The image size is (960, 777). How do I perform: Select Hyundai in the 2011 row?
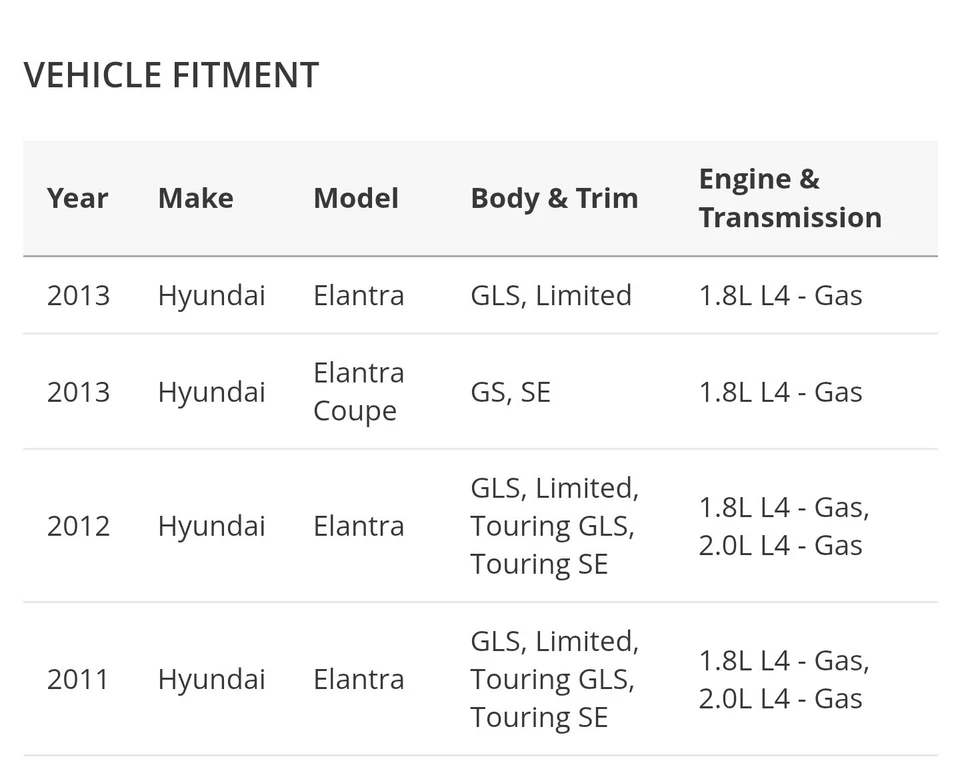[x=212, y=679]
